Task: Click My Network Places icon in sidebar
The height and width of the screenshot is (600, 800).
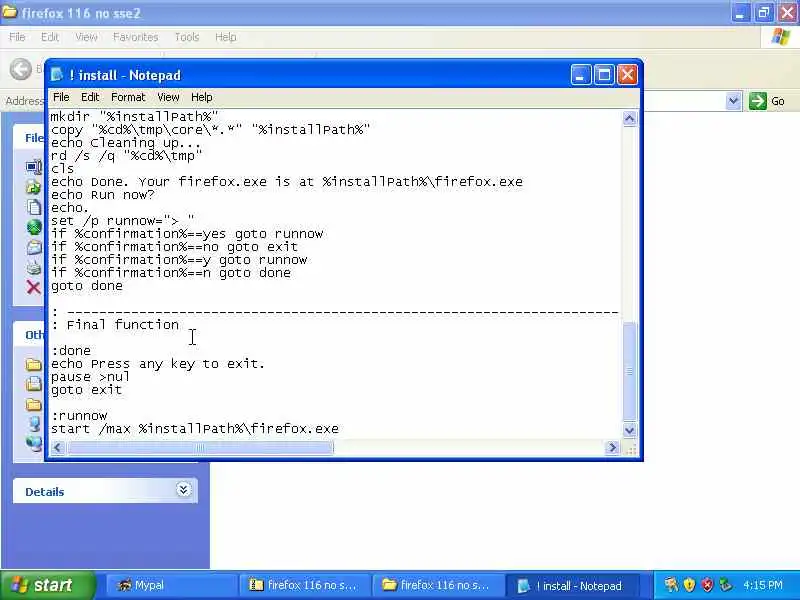Action: [x=34, y=443]
